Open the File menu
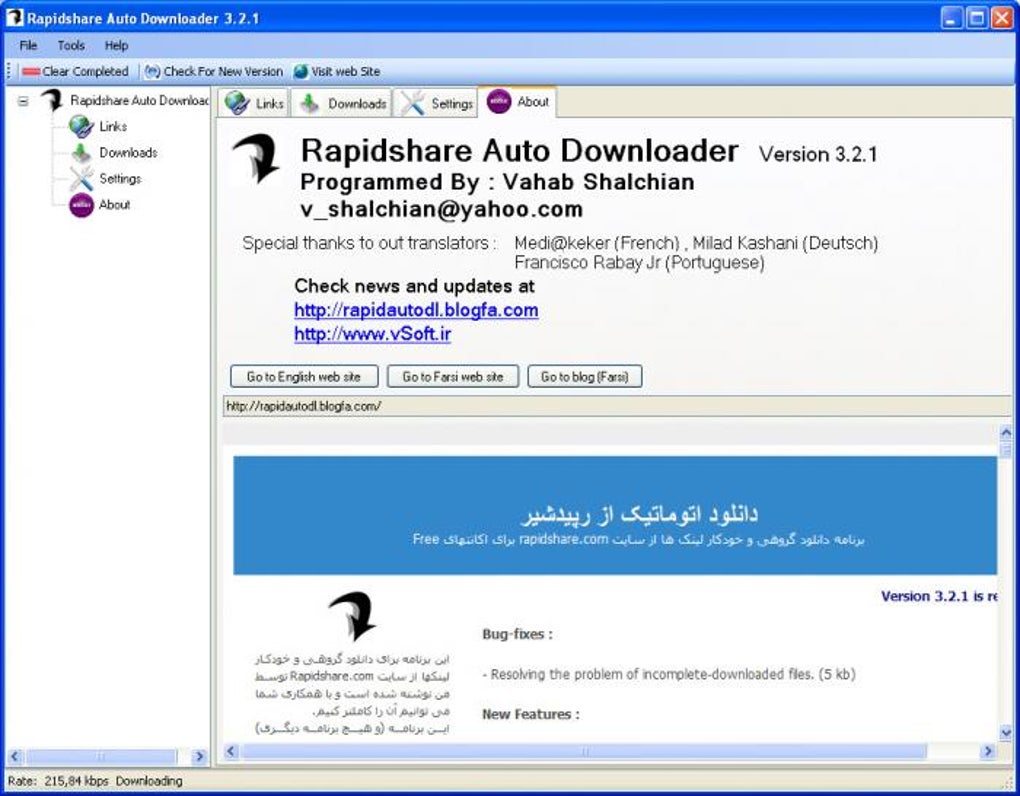The width and height of the screenshot is (1020, 796). point(28,46)
